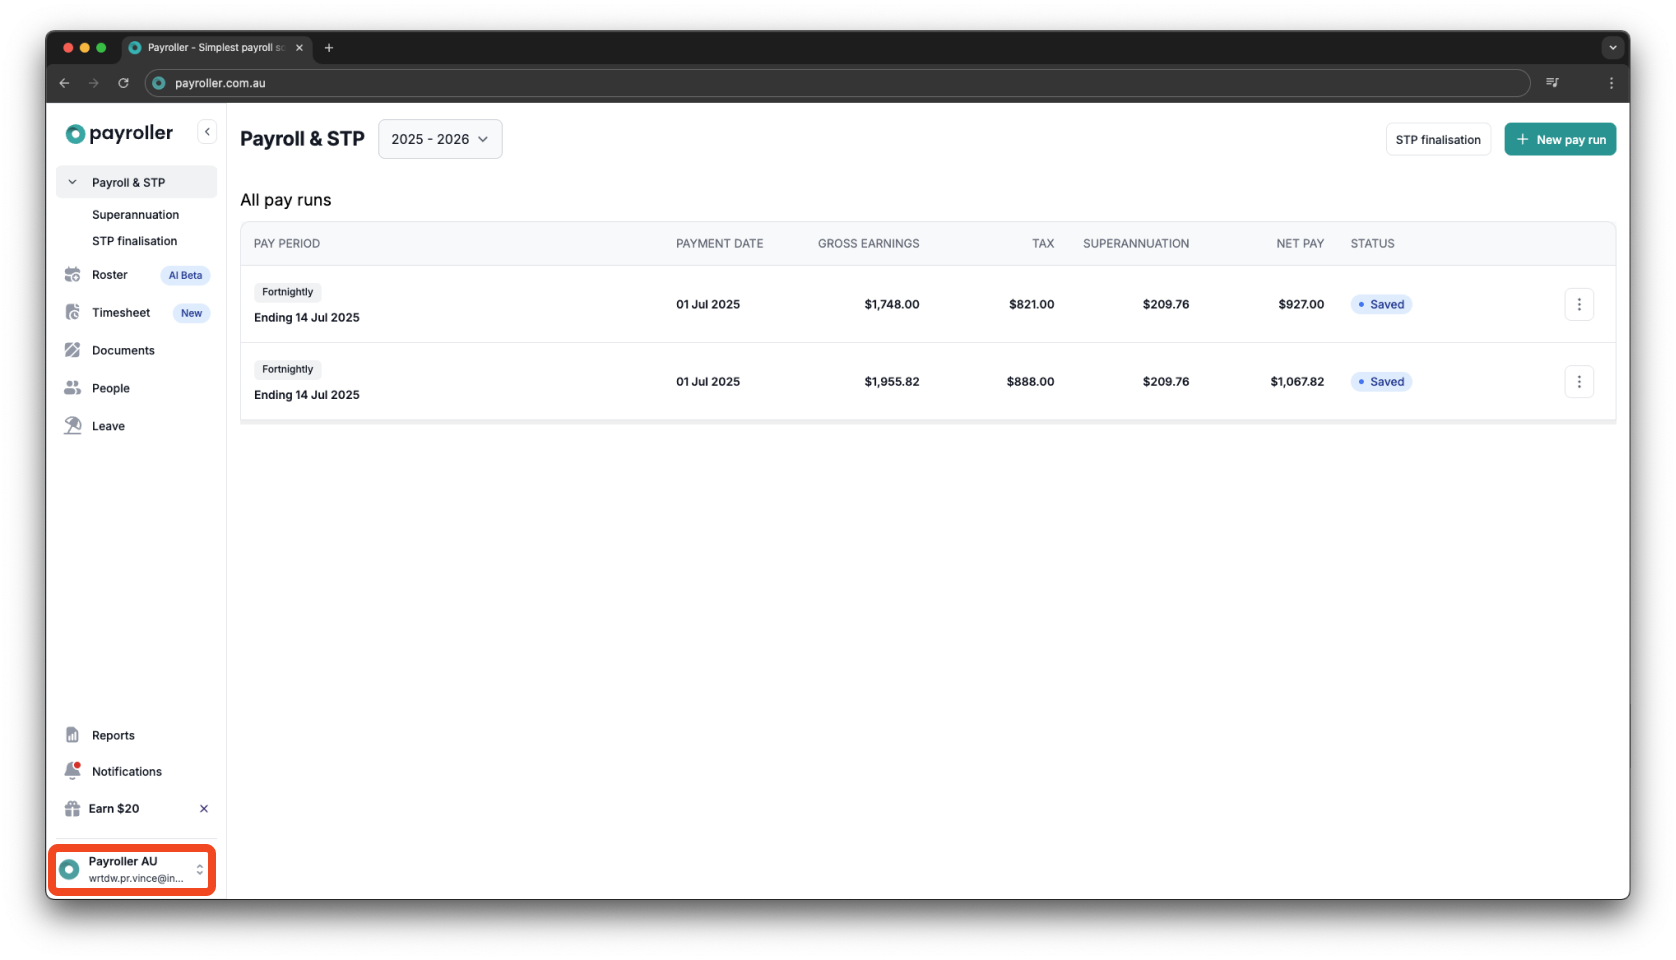Open the browser three-dot menu
The height and width of the screenshot is (960, 1676).
[x=1611, y=83]
